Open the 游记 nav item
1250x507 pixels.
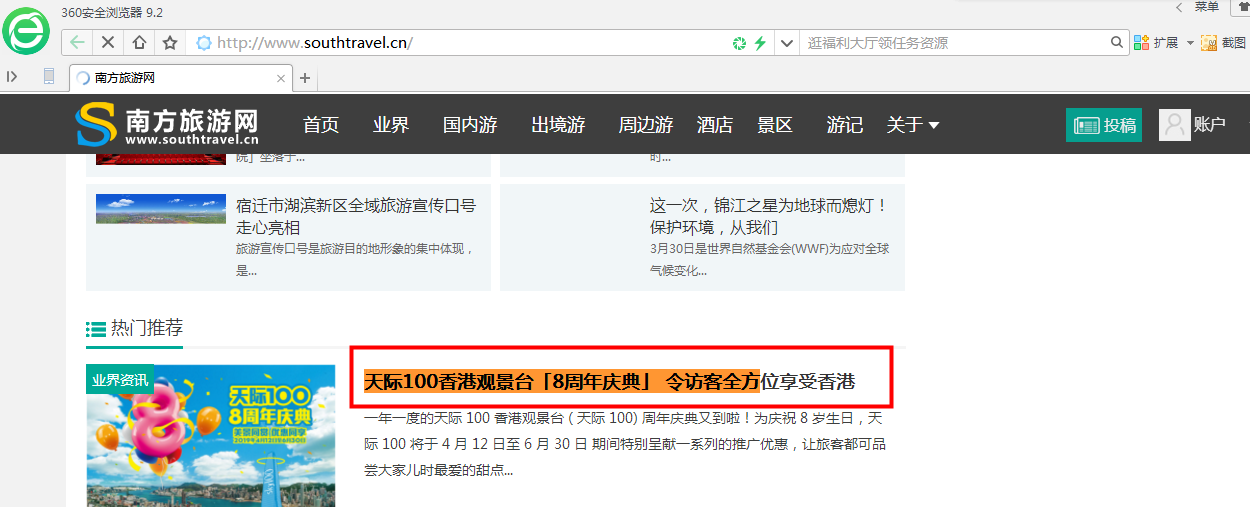click(845, 125)
